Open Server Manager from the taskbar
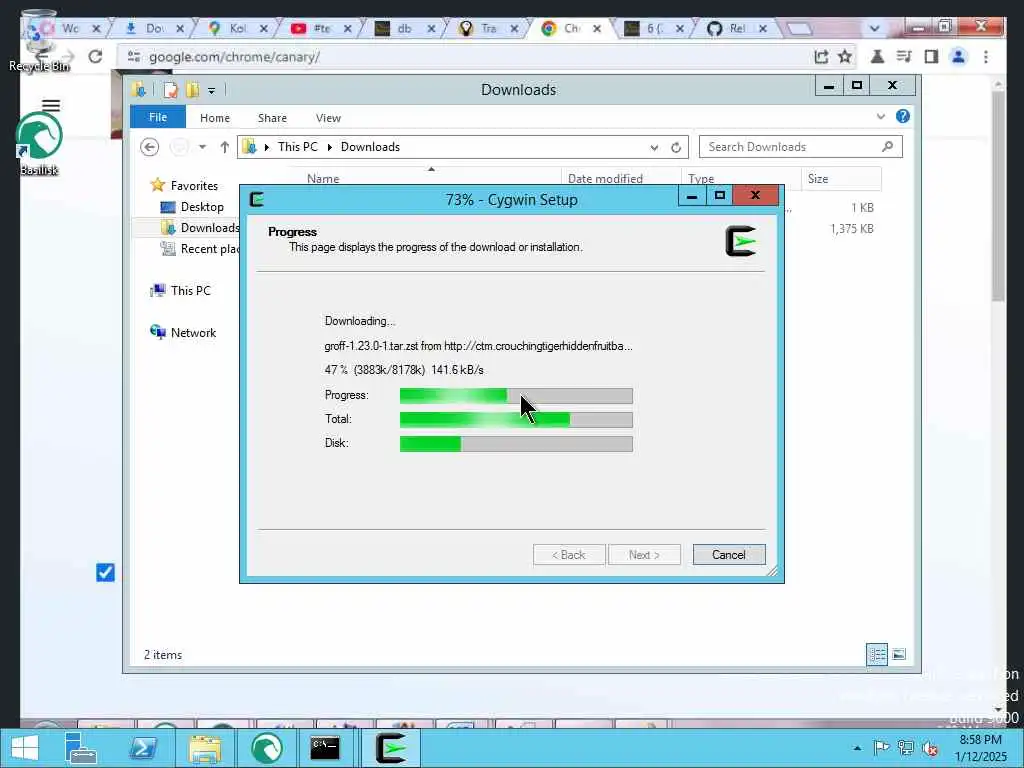Screen dimensions: 1024x768 (x=81, y=748)
